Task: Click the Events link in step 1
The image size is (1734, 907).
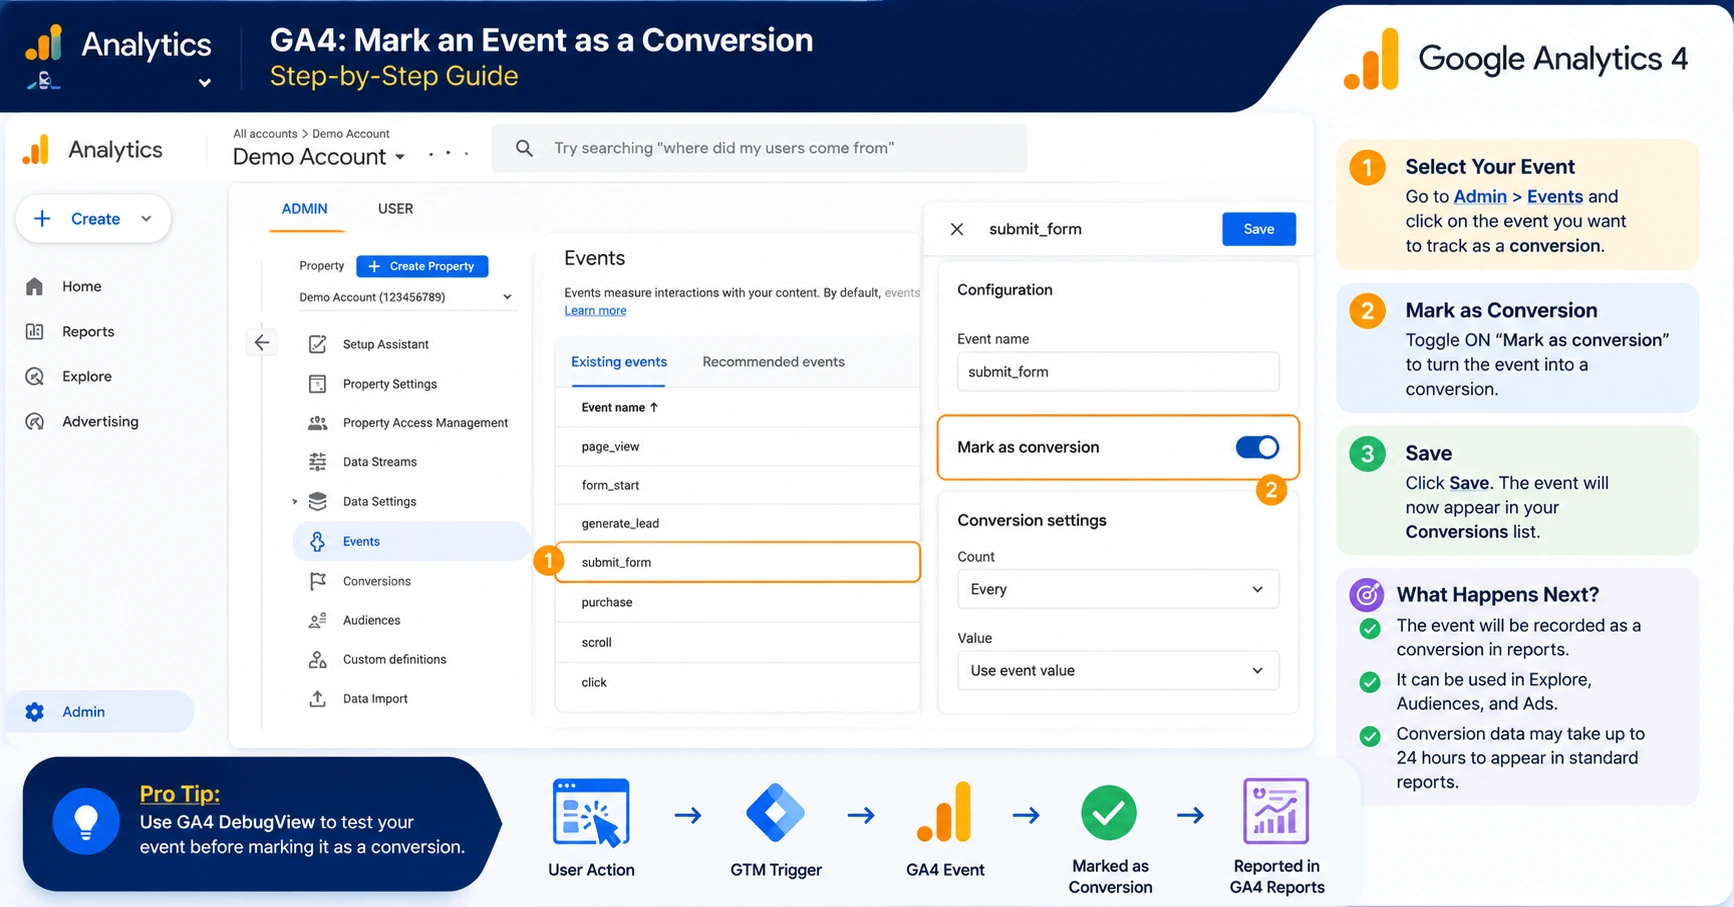Action: [x=1555, y=197]
